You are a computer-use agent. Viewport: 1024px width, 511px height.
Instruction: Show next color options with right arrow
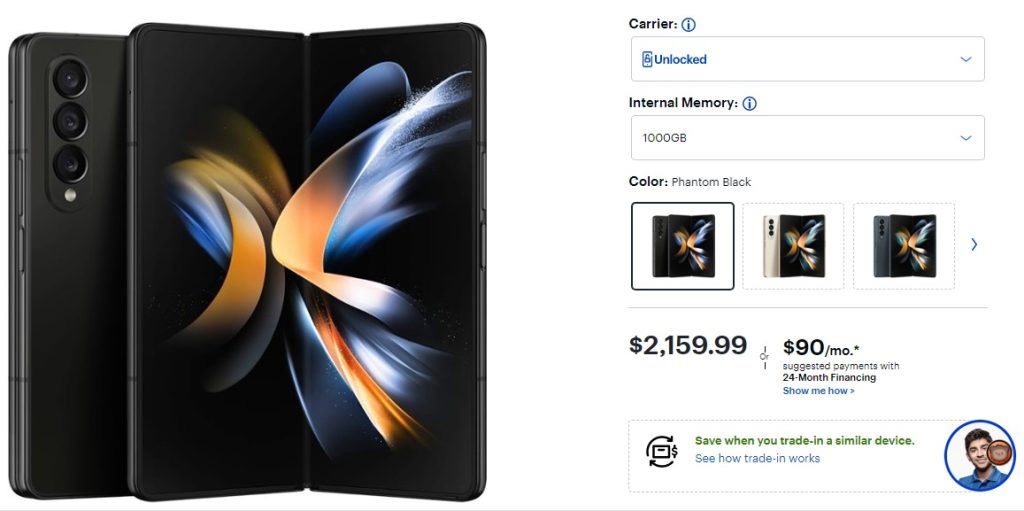click(974, 244)
